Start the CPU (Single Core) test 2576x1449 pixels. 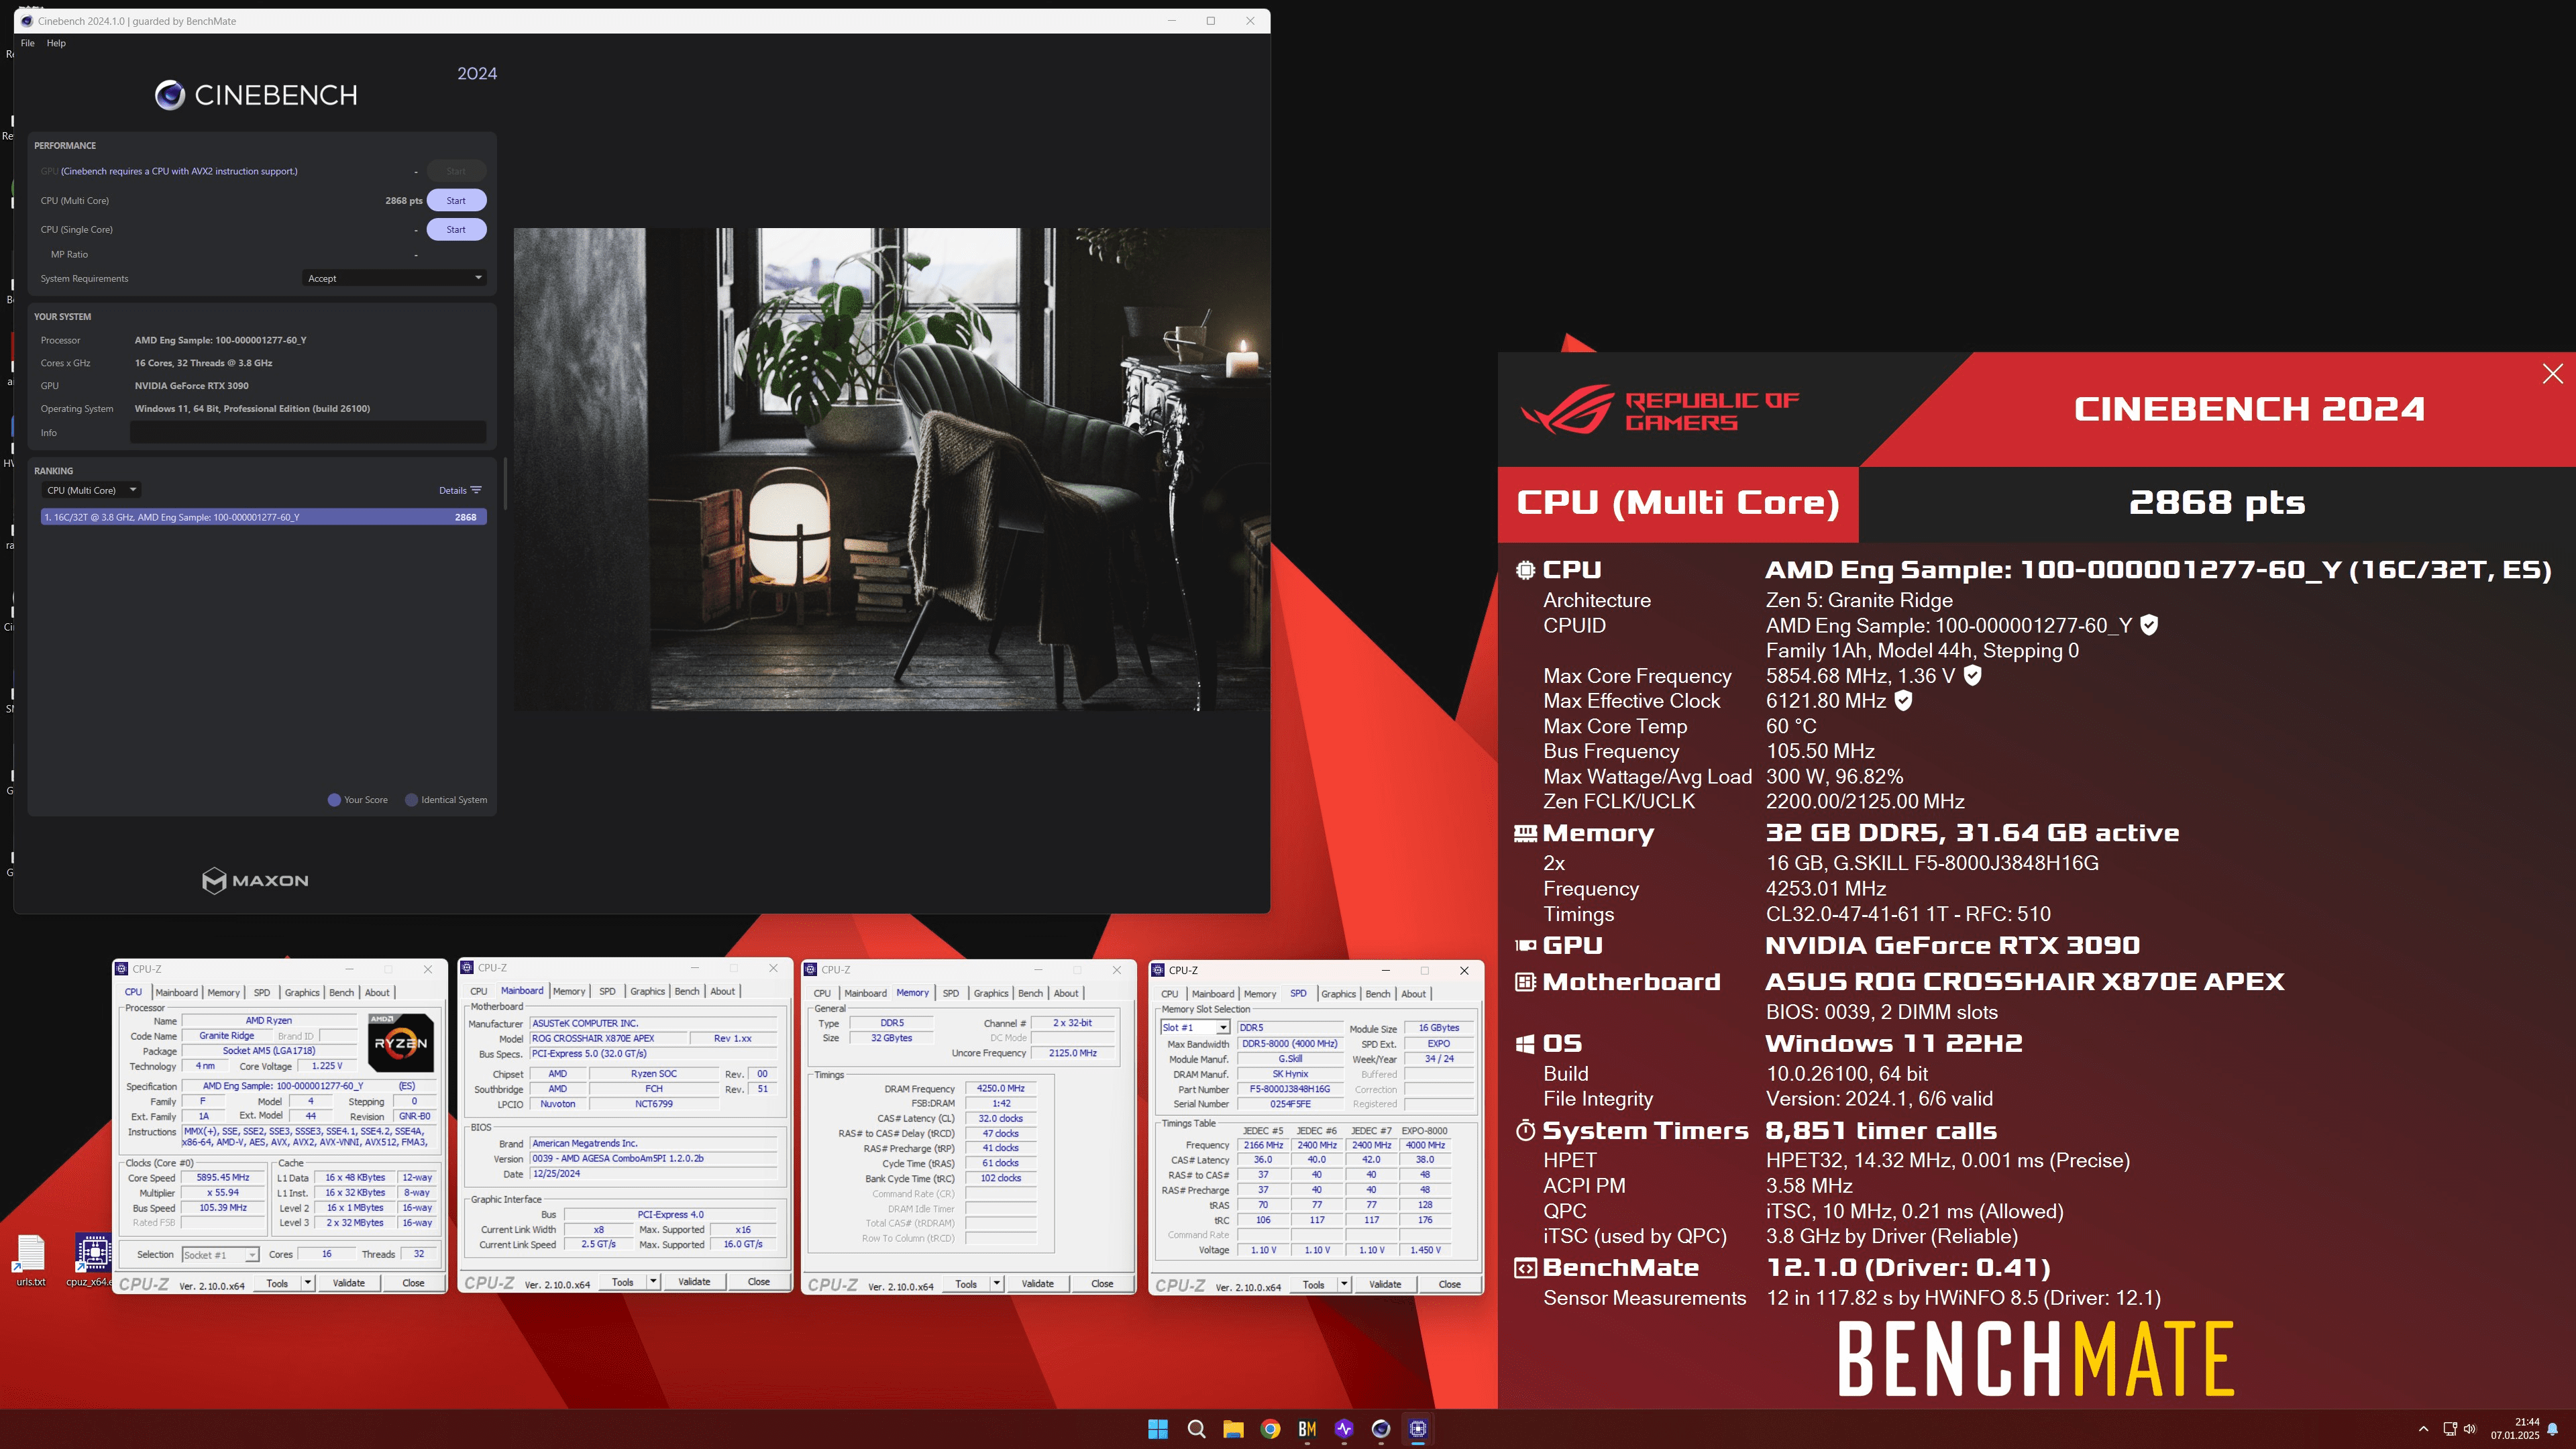[x=456, y=229]
